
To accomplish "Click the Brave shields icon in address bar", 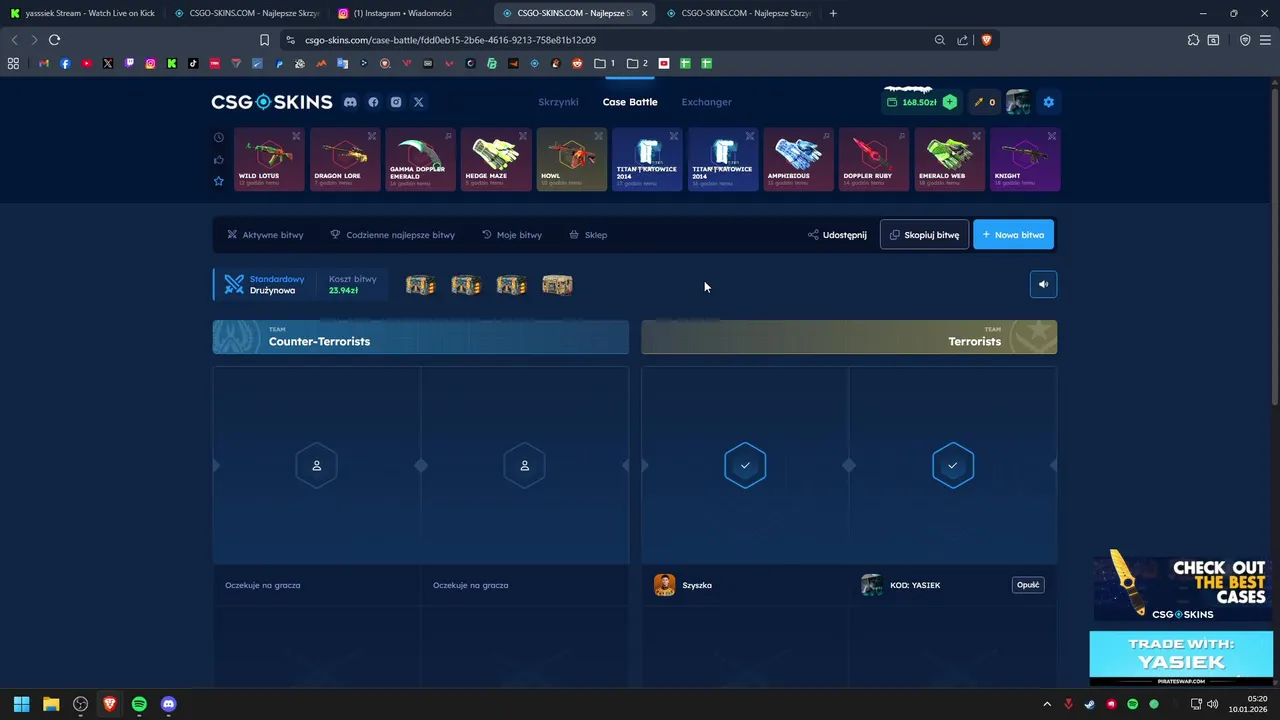I will point(986,40).
